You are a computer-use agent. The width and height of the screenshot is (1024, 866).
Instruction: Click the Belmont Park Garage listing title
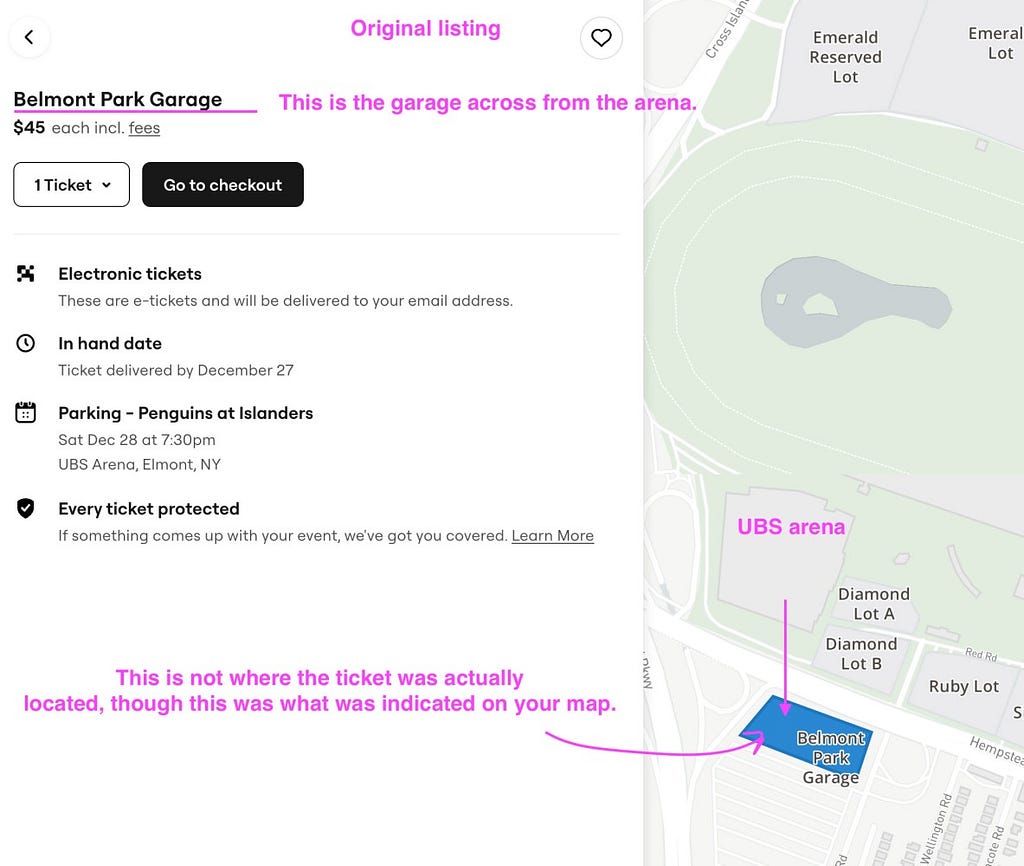[x=118, y=99]
